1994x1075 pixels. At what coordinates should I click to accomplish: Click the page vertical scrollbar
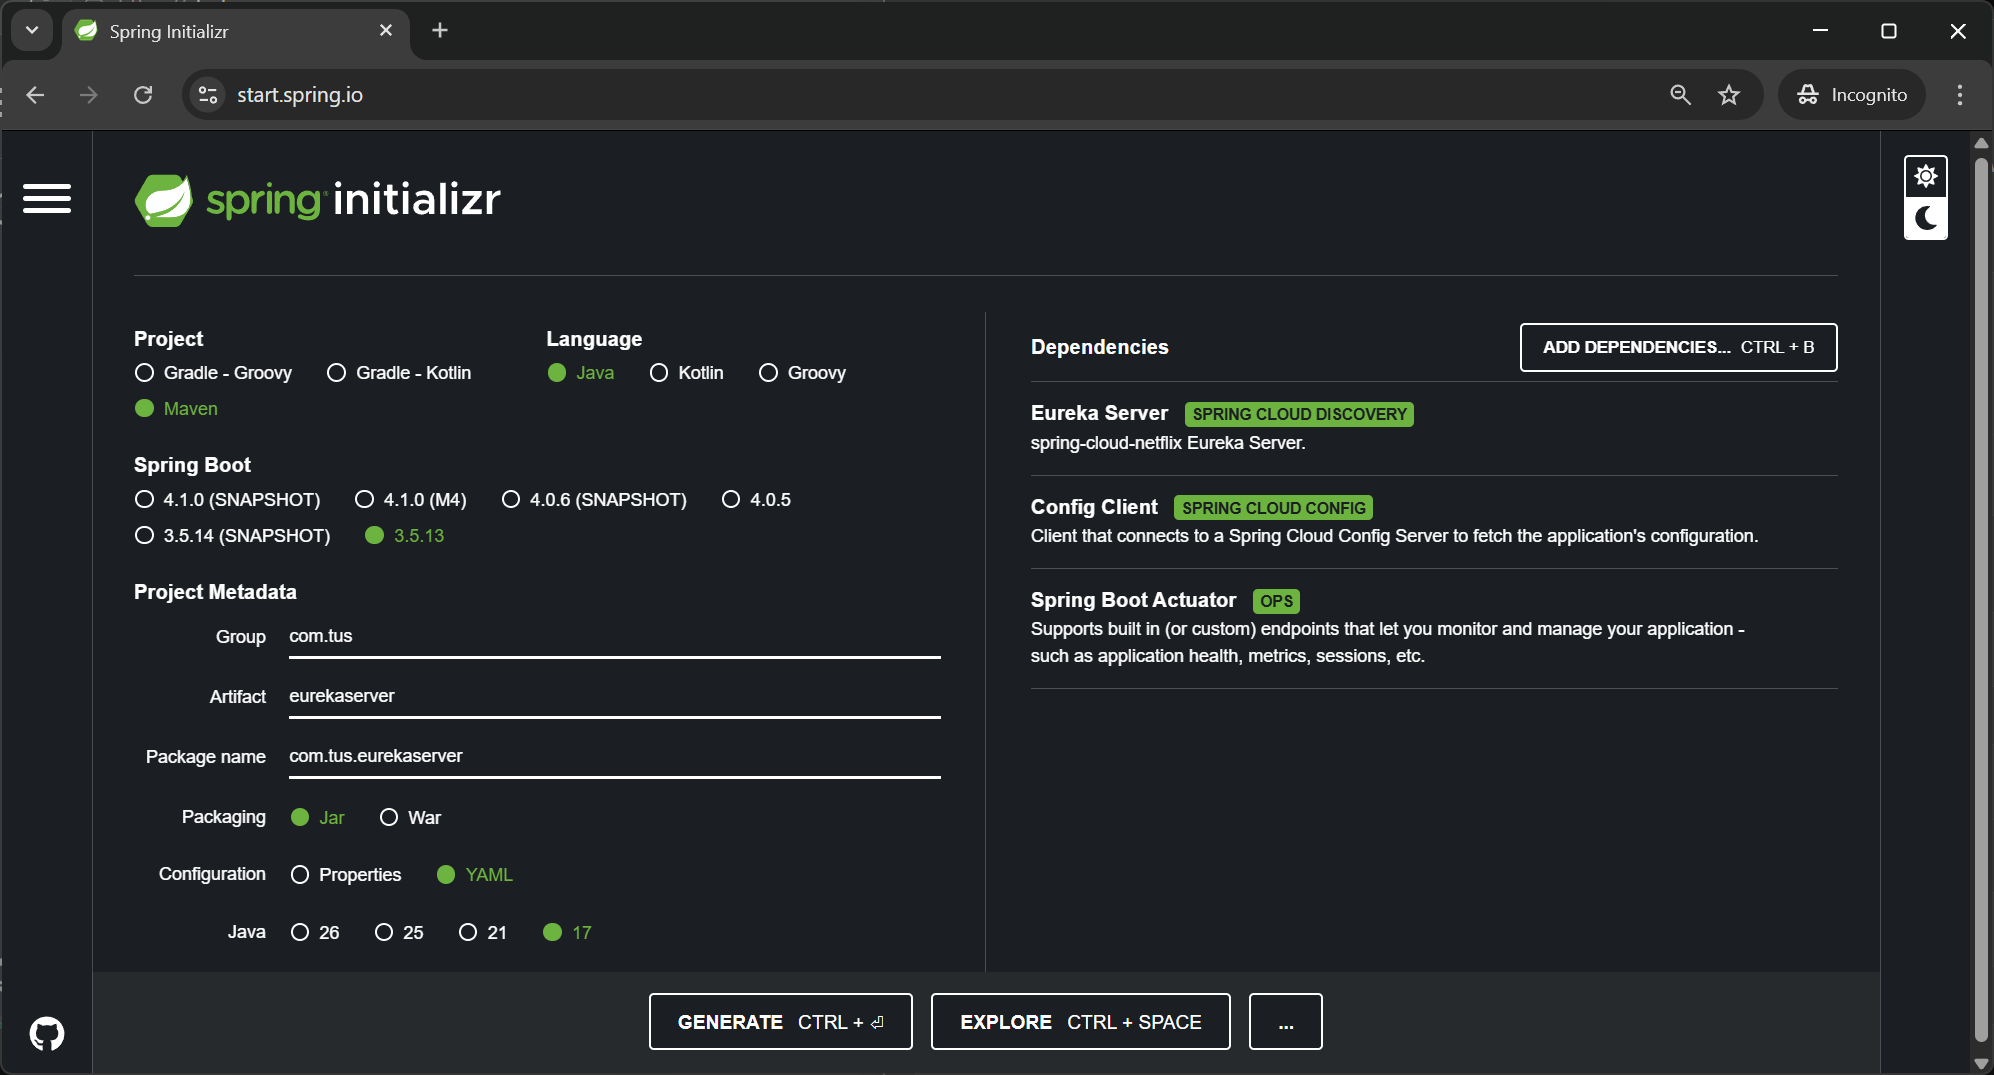pyautogui.click(x=1981, y=600)
